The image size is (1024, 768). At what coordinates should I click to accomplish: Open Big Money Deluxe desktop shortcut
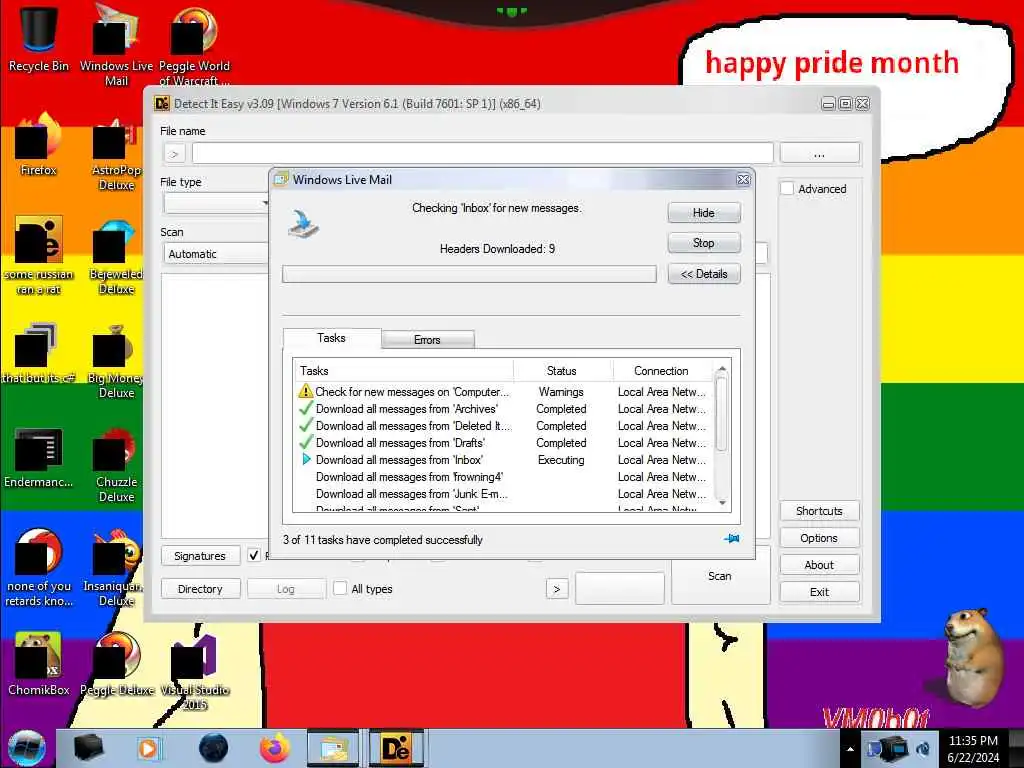[x=116, y=360]
